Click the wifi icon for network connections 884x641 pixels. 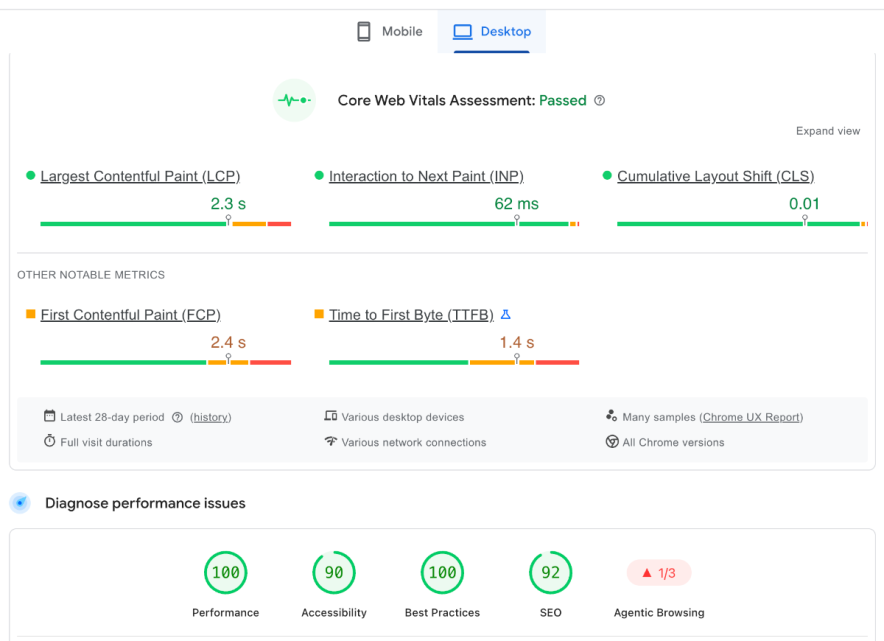[x=330, y=441]
